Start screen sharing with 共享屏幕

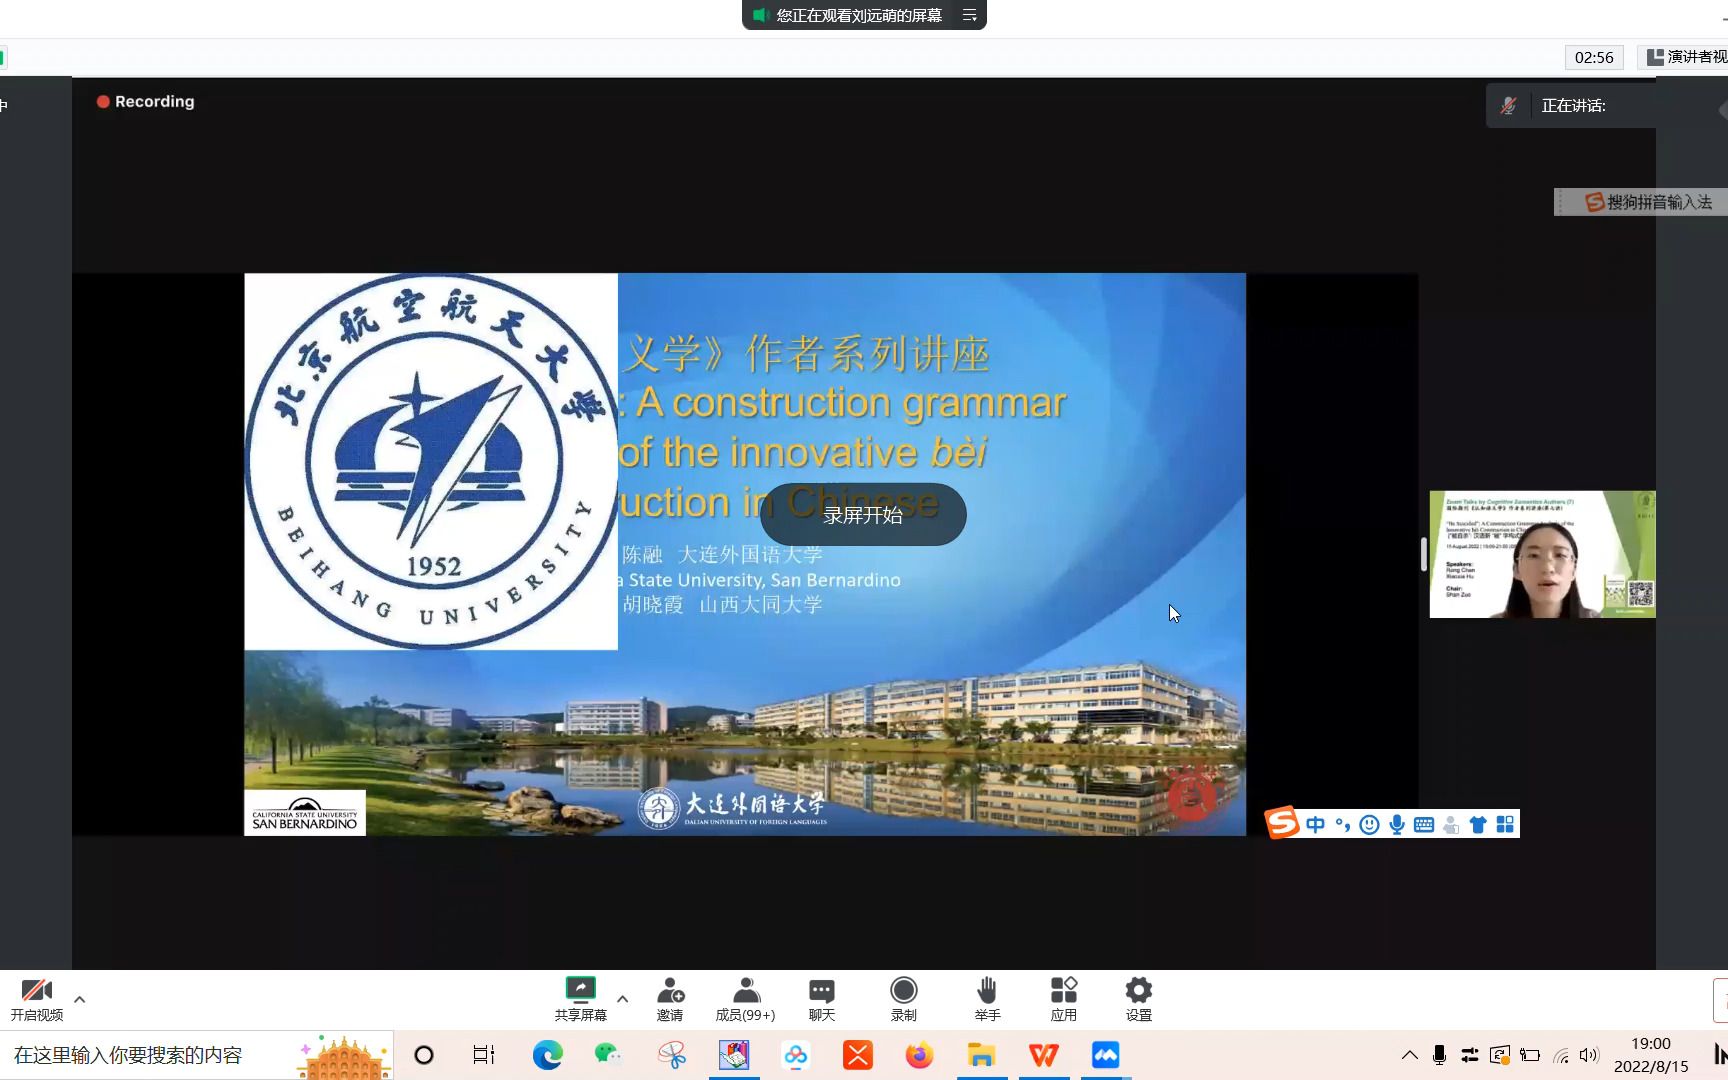click(x=580, y=999)
